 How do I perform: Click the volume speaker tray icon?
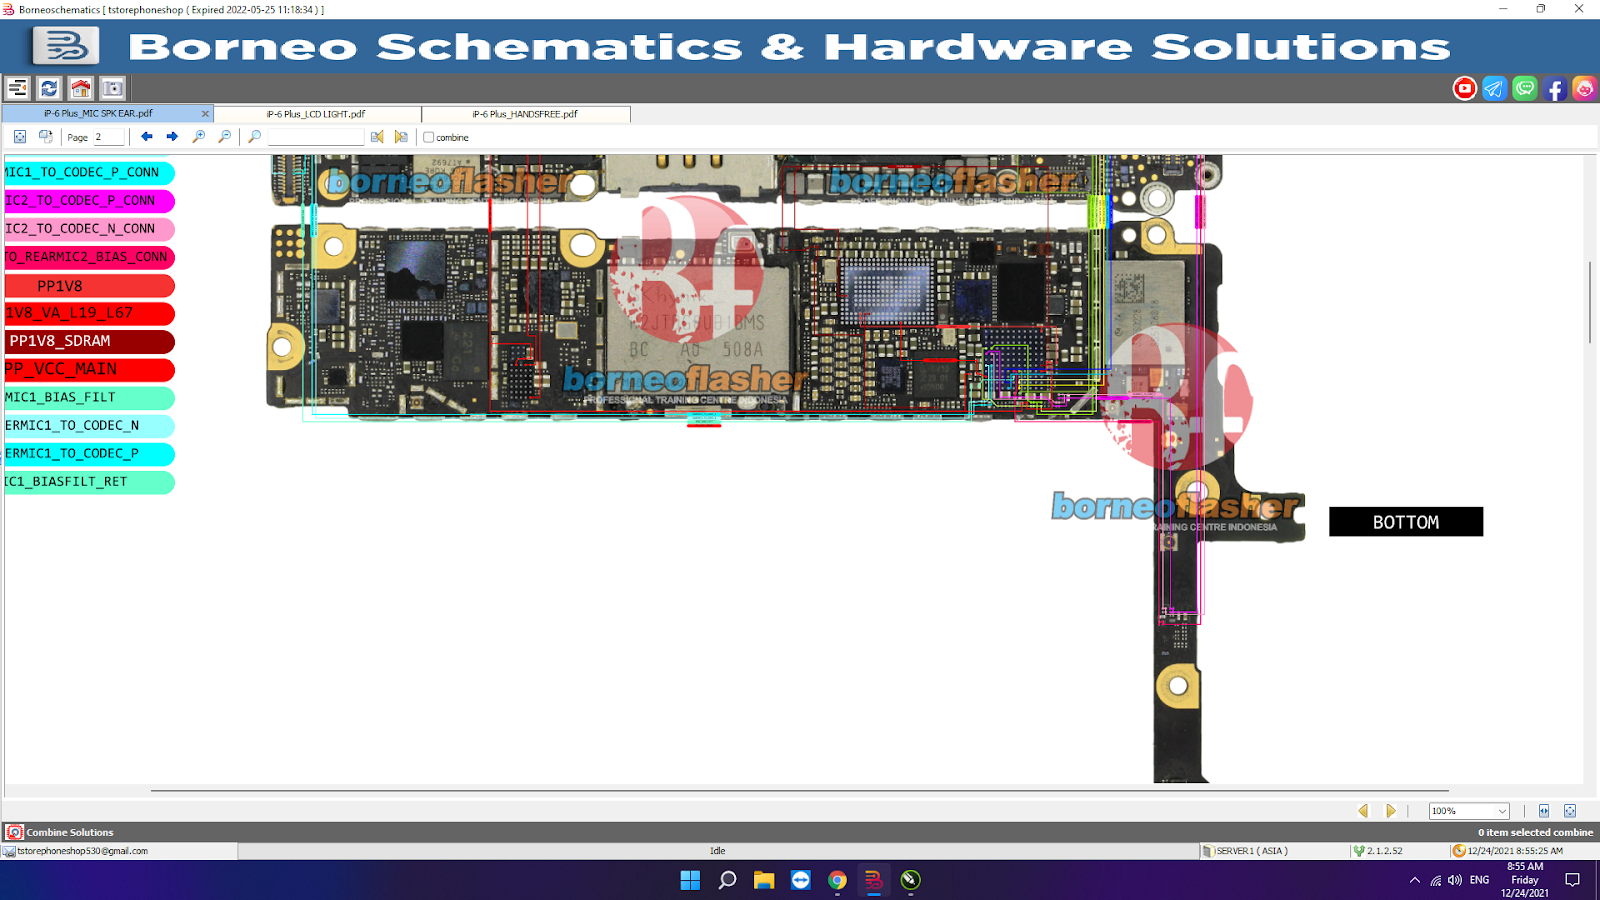(1454, 880)
